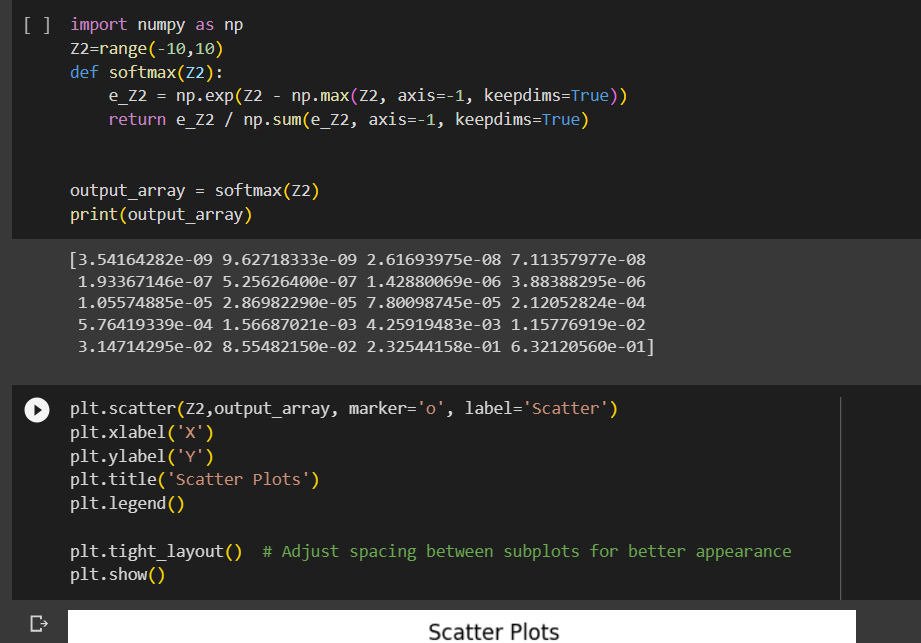
Task: Click the keepdims=True keyword argument
Action: pyautogui.click(x=548, y=94)
